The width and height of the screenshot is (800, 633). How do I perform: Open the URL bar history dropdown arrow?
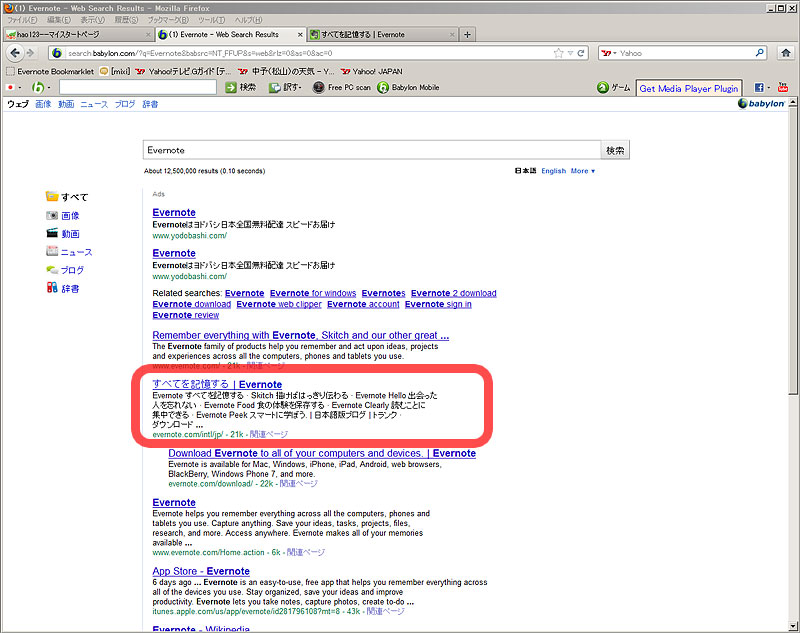[x=570, y=53]
